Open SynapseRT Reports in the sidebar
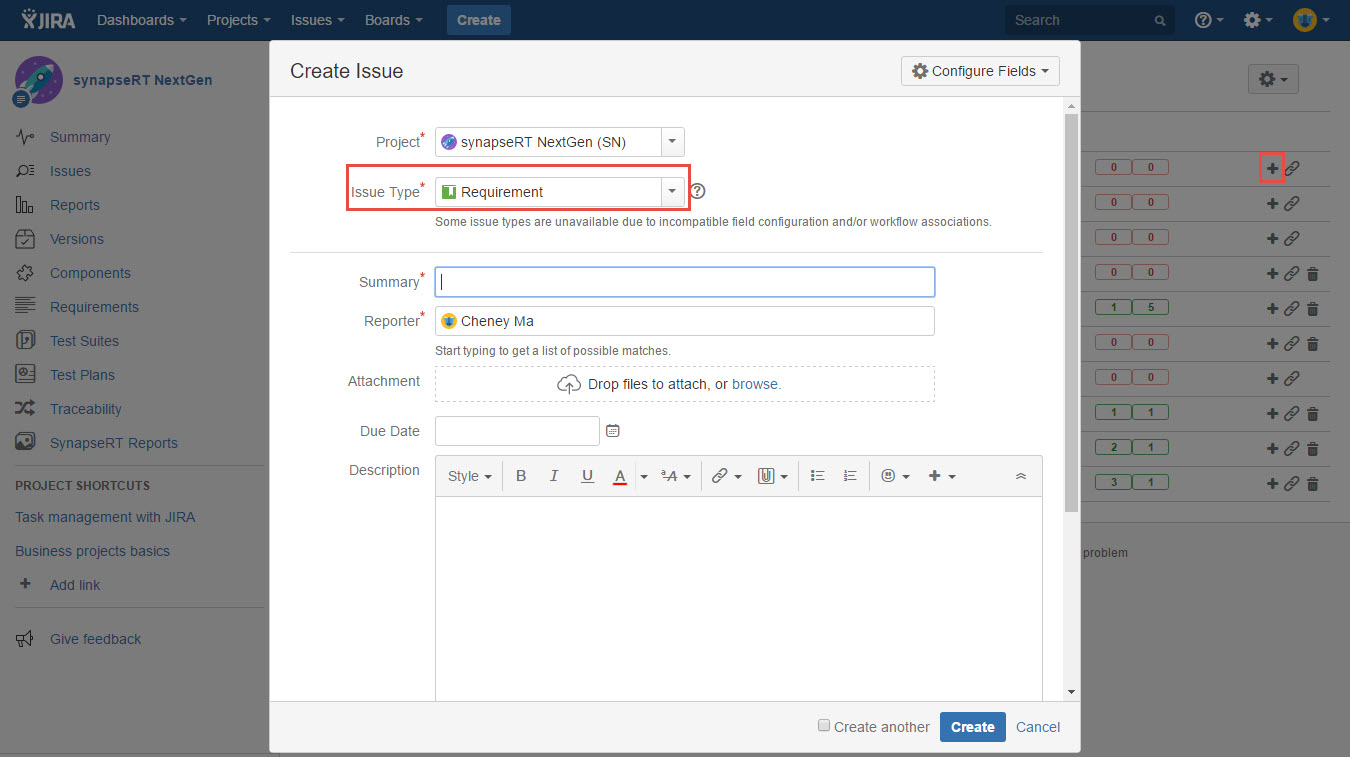The image size is (1350, 757). point(114,443)
